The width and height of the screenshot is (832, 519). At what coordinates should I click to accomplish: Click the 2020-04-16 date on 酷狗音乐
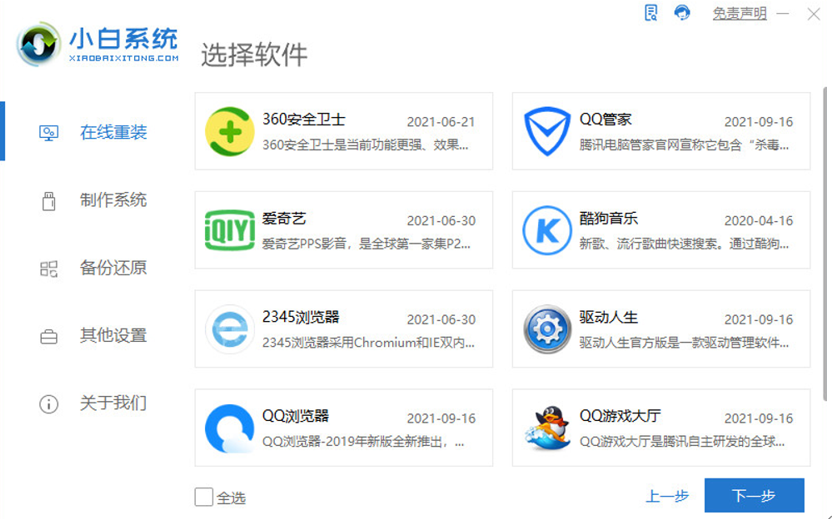759,221
